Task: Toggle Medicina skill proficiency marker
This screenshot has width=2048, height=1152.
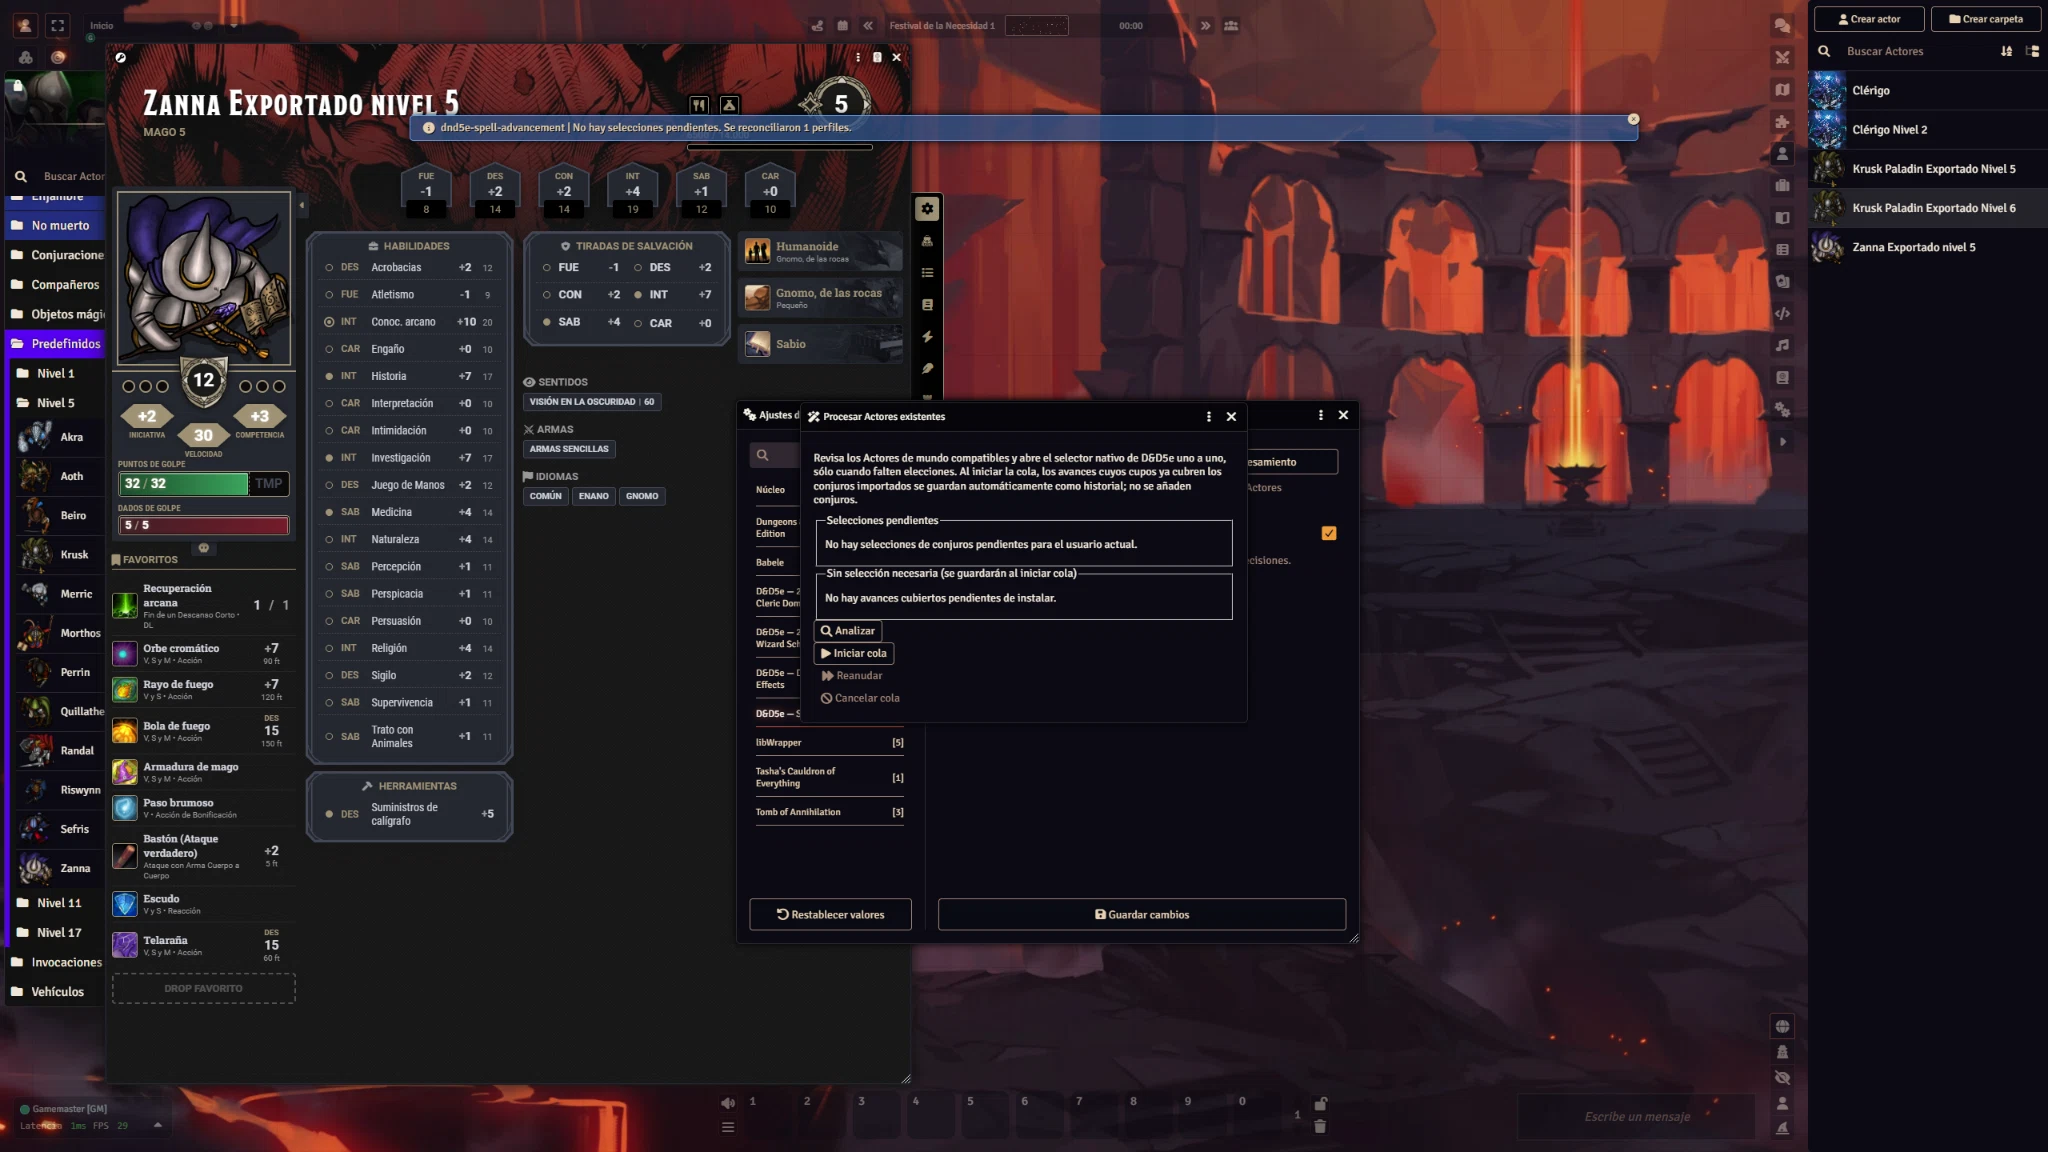Action: pyautogui.click(x=329, y=513)
